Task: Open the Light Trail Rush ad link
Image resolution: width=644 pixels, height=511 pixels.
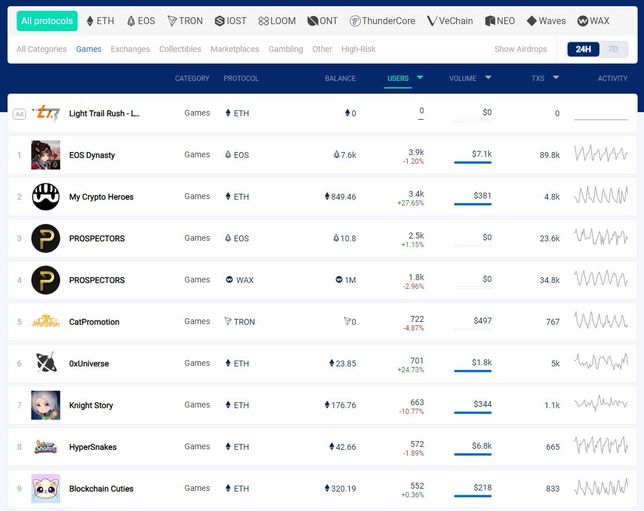Action: [x=104, y=113]
